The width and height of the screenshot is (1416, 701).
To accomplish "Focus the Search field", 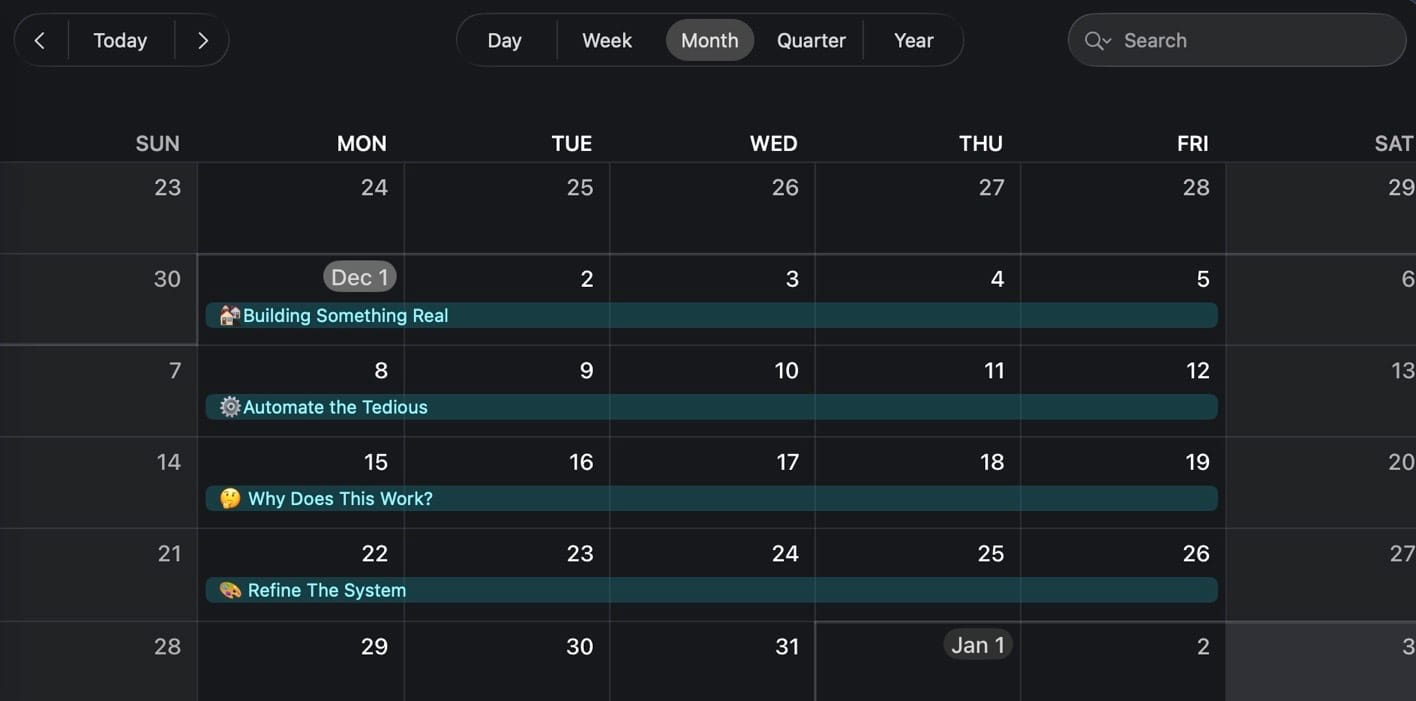I will click(x=1250, y=41).
